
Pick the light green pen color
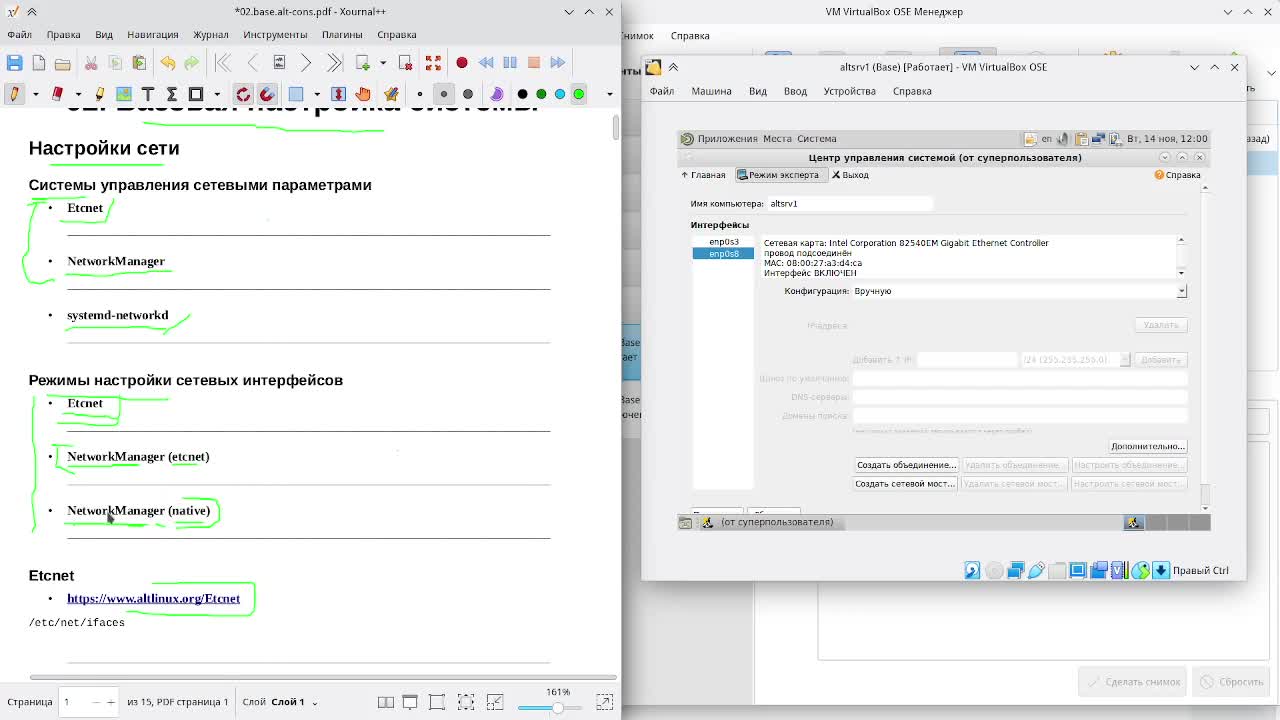click(578, 94)
